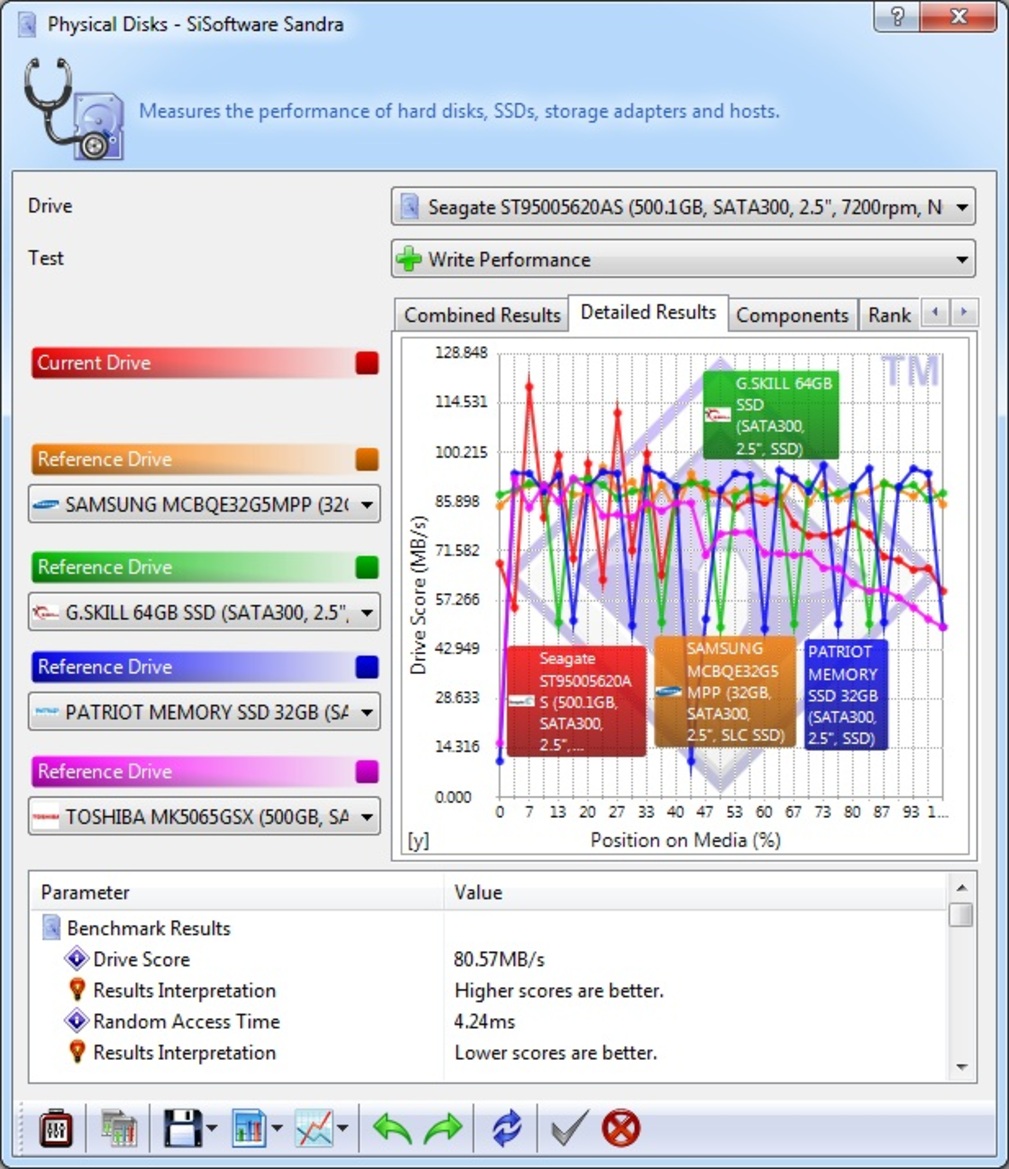This screenshot has height=1169, width=1009.
Task: Click the results list scroll up arrow
Action: 961,887
